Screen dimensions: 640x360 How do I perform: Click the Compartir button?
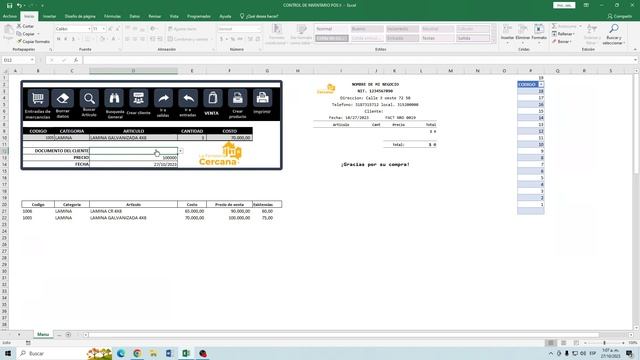pos(619,16)
